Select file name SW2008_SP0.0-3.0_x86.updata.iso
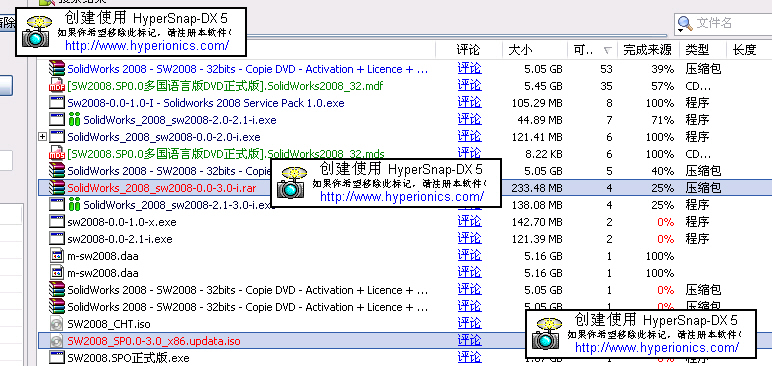The height and width of the screenshot is (366, 772). 154,341
